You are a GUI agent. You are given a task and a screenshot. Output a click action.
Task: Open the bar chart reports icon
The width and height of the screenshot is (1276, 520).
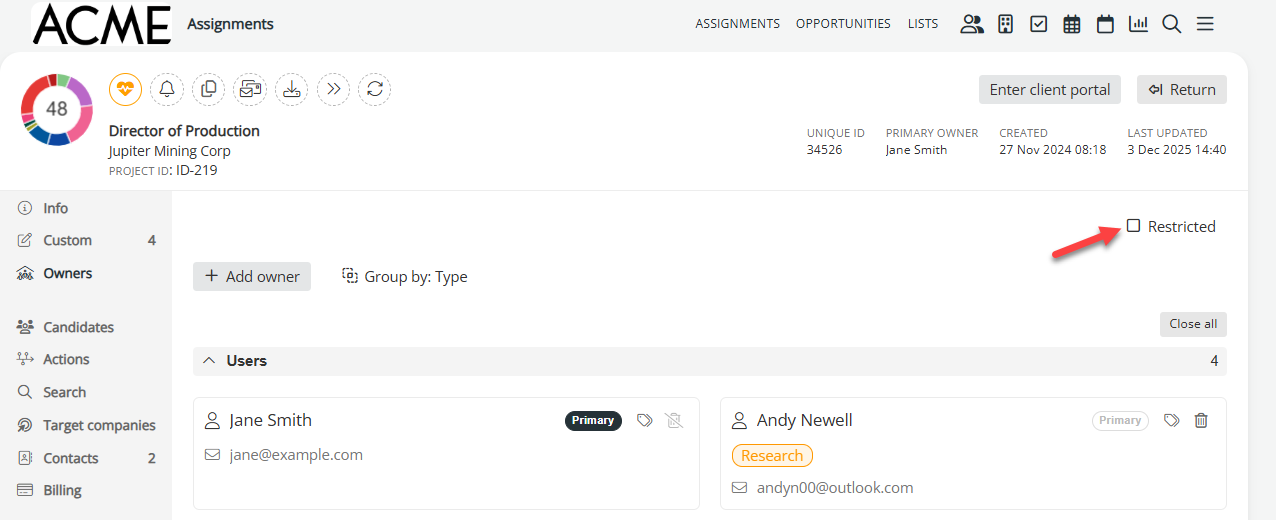point(1138,24)
